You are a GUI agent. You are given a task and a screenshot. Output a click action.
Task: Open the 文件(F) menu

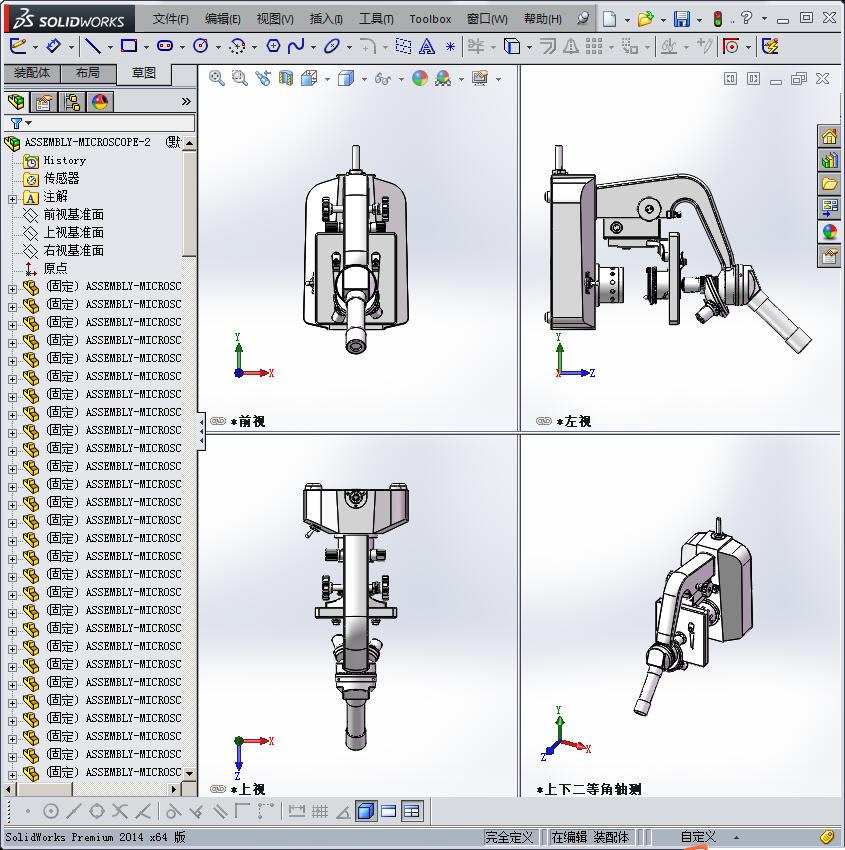tap(170, 19)
